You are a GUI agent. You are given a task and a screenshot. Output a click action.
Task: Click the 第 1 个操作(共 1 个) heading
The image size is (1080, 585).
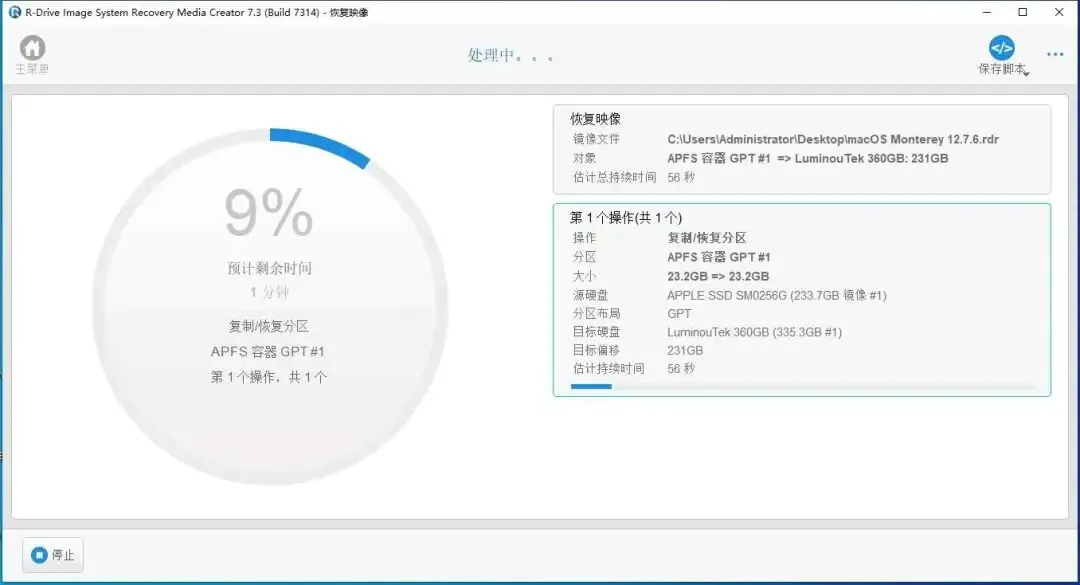(625, 218)
